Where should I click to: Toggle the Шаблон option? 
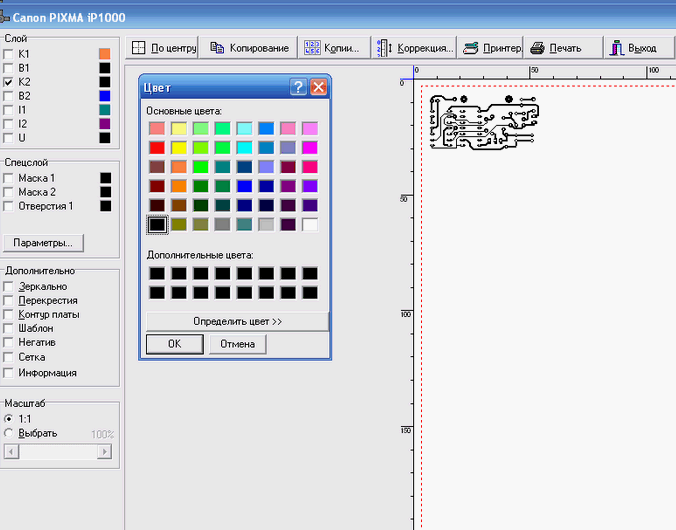tap(8, 329)
